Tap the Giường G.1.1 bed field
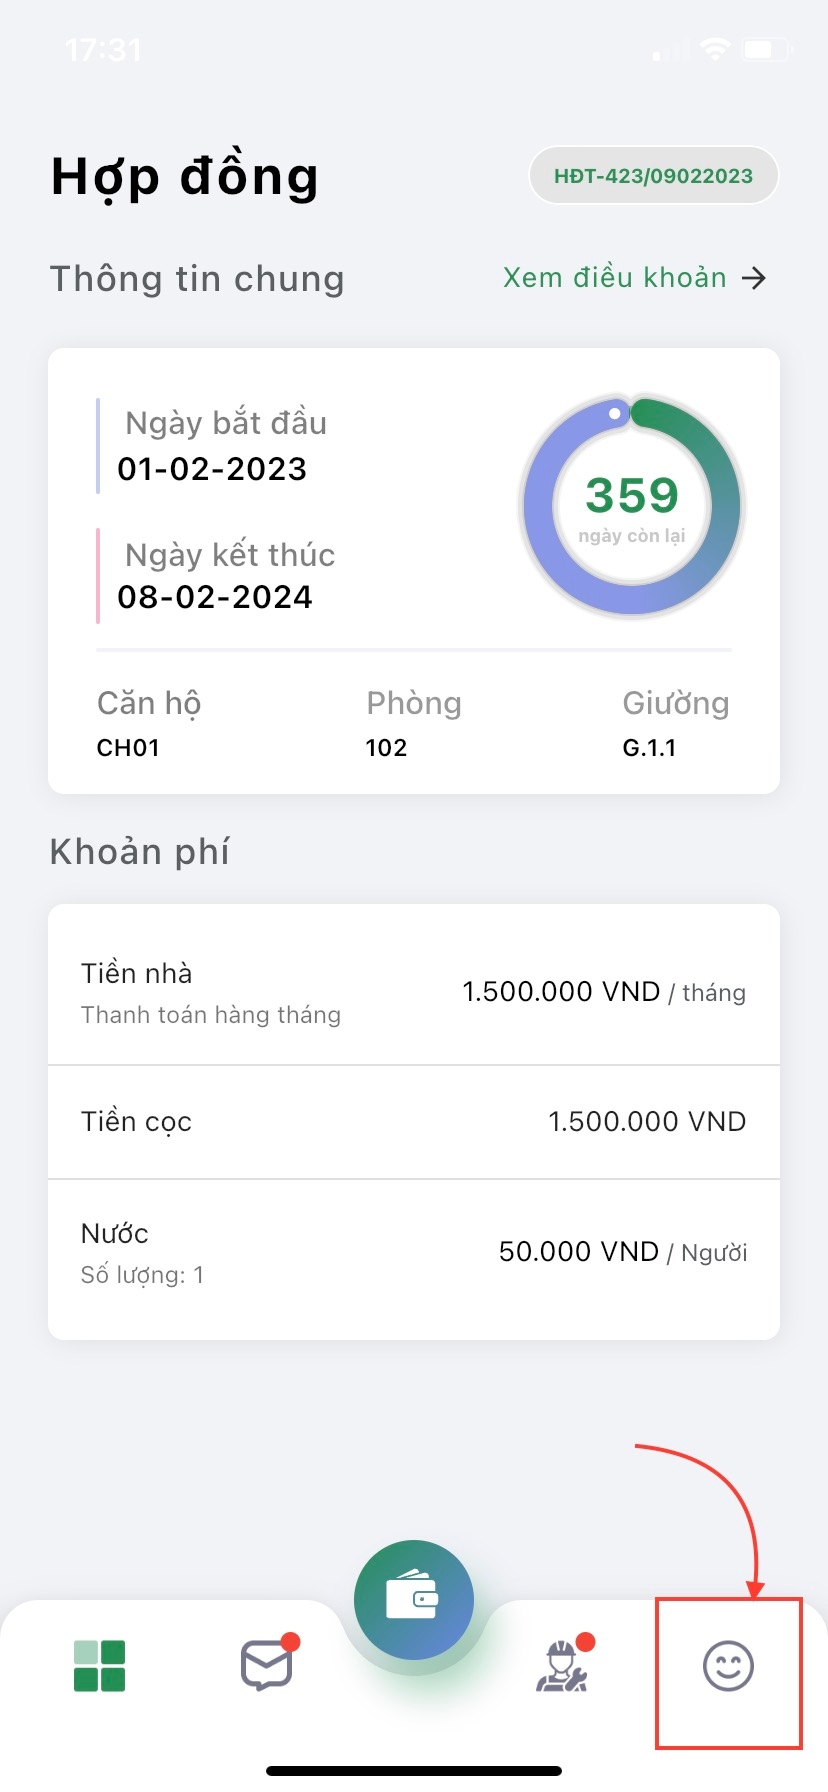Screen dimensions: 828x1792 point(675,724)
